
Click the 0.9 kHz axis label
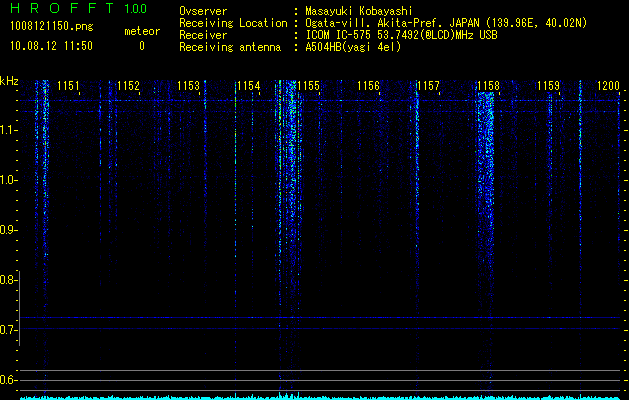[x=7, y=230]
